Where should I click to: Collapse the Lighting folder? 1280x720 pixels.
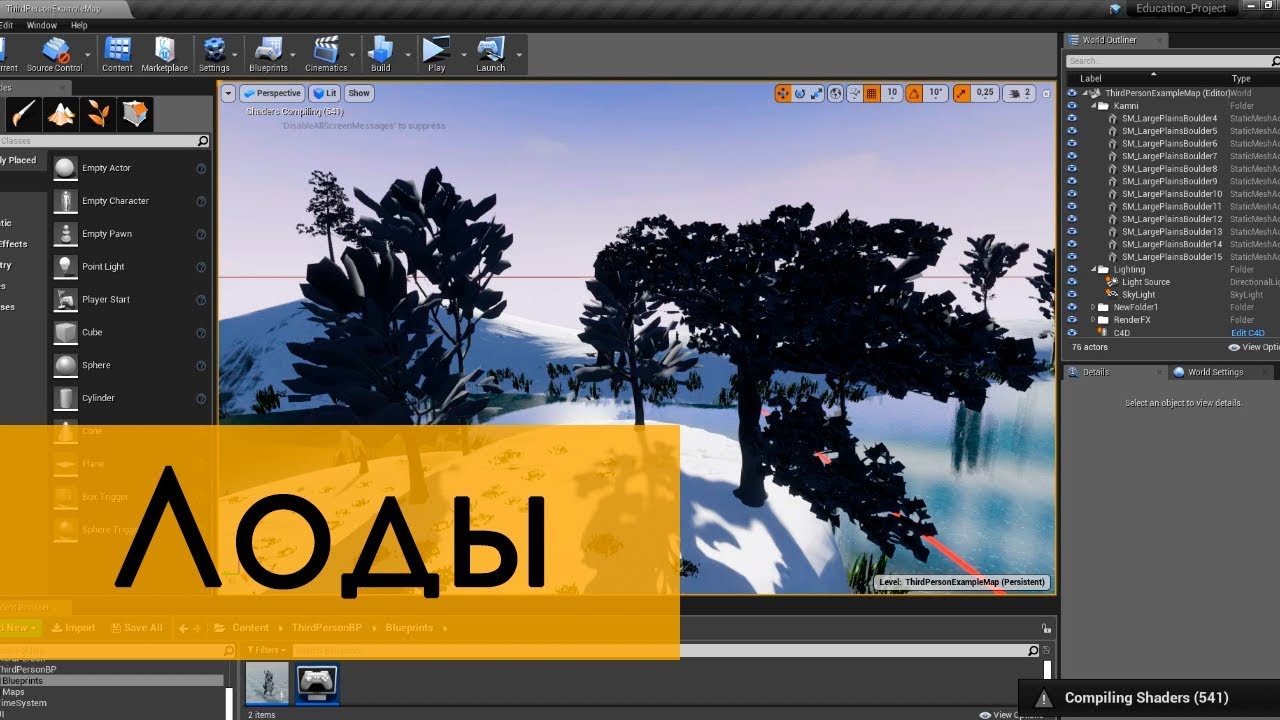[x=1093, y=270]
